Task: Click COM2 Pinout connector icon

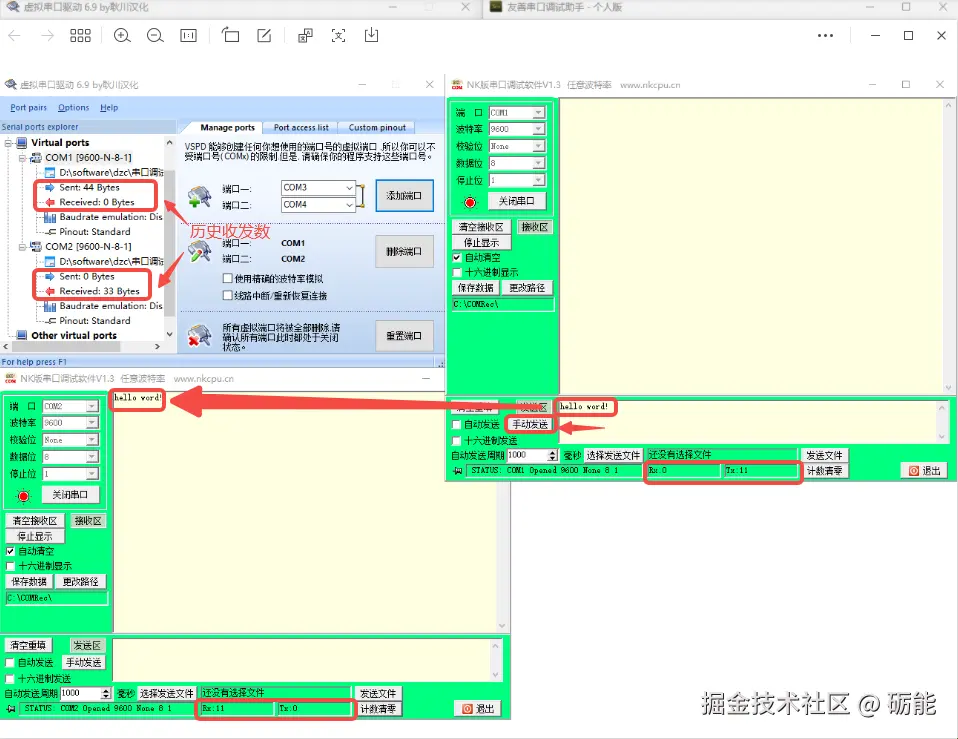Action: tap(51, 321)
